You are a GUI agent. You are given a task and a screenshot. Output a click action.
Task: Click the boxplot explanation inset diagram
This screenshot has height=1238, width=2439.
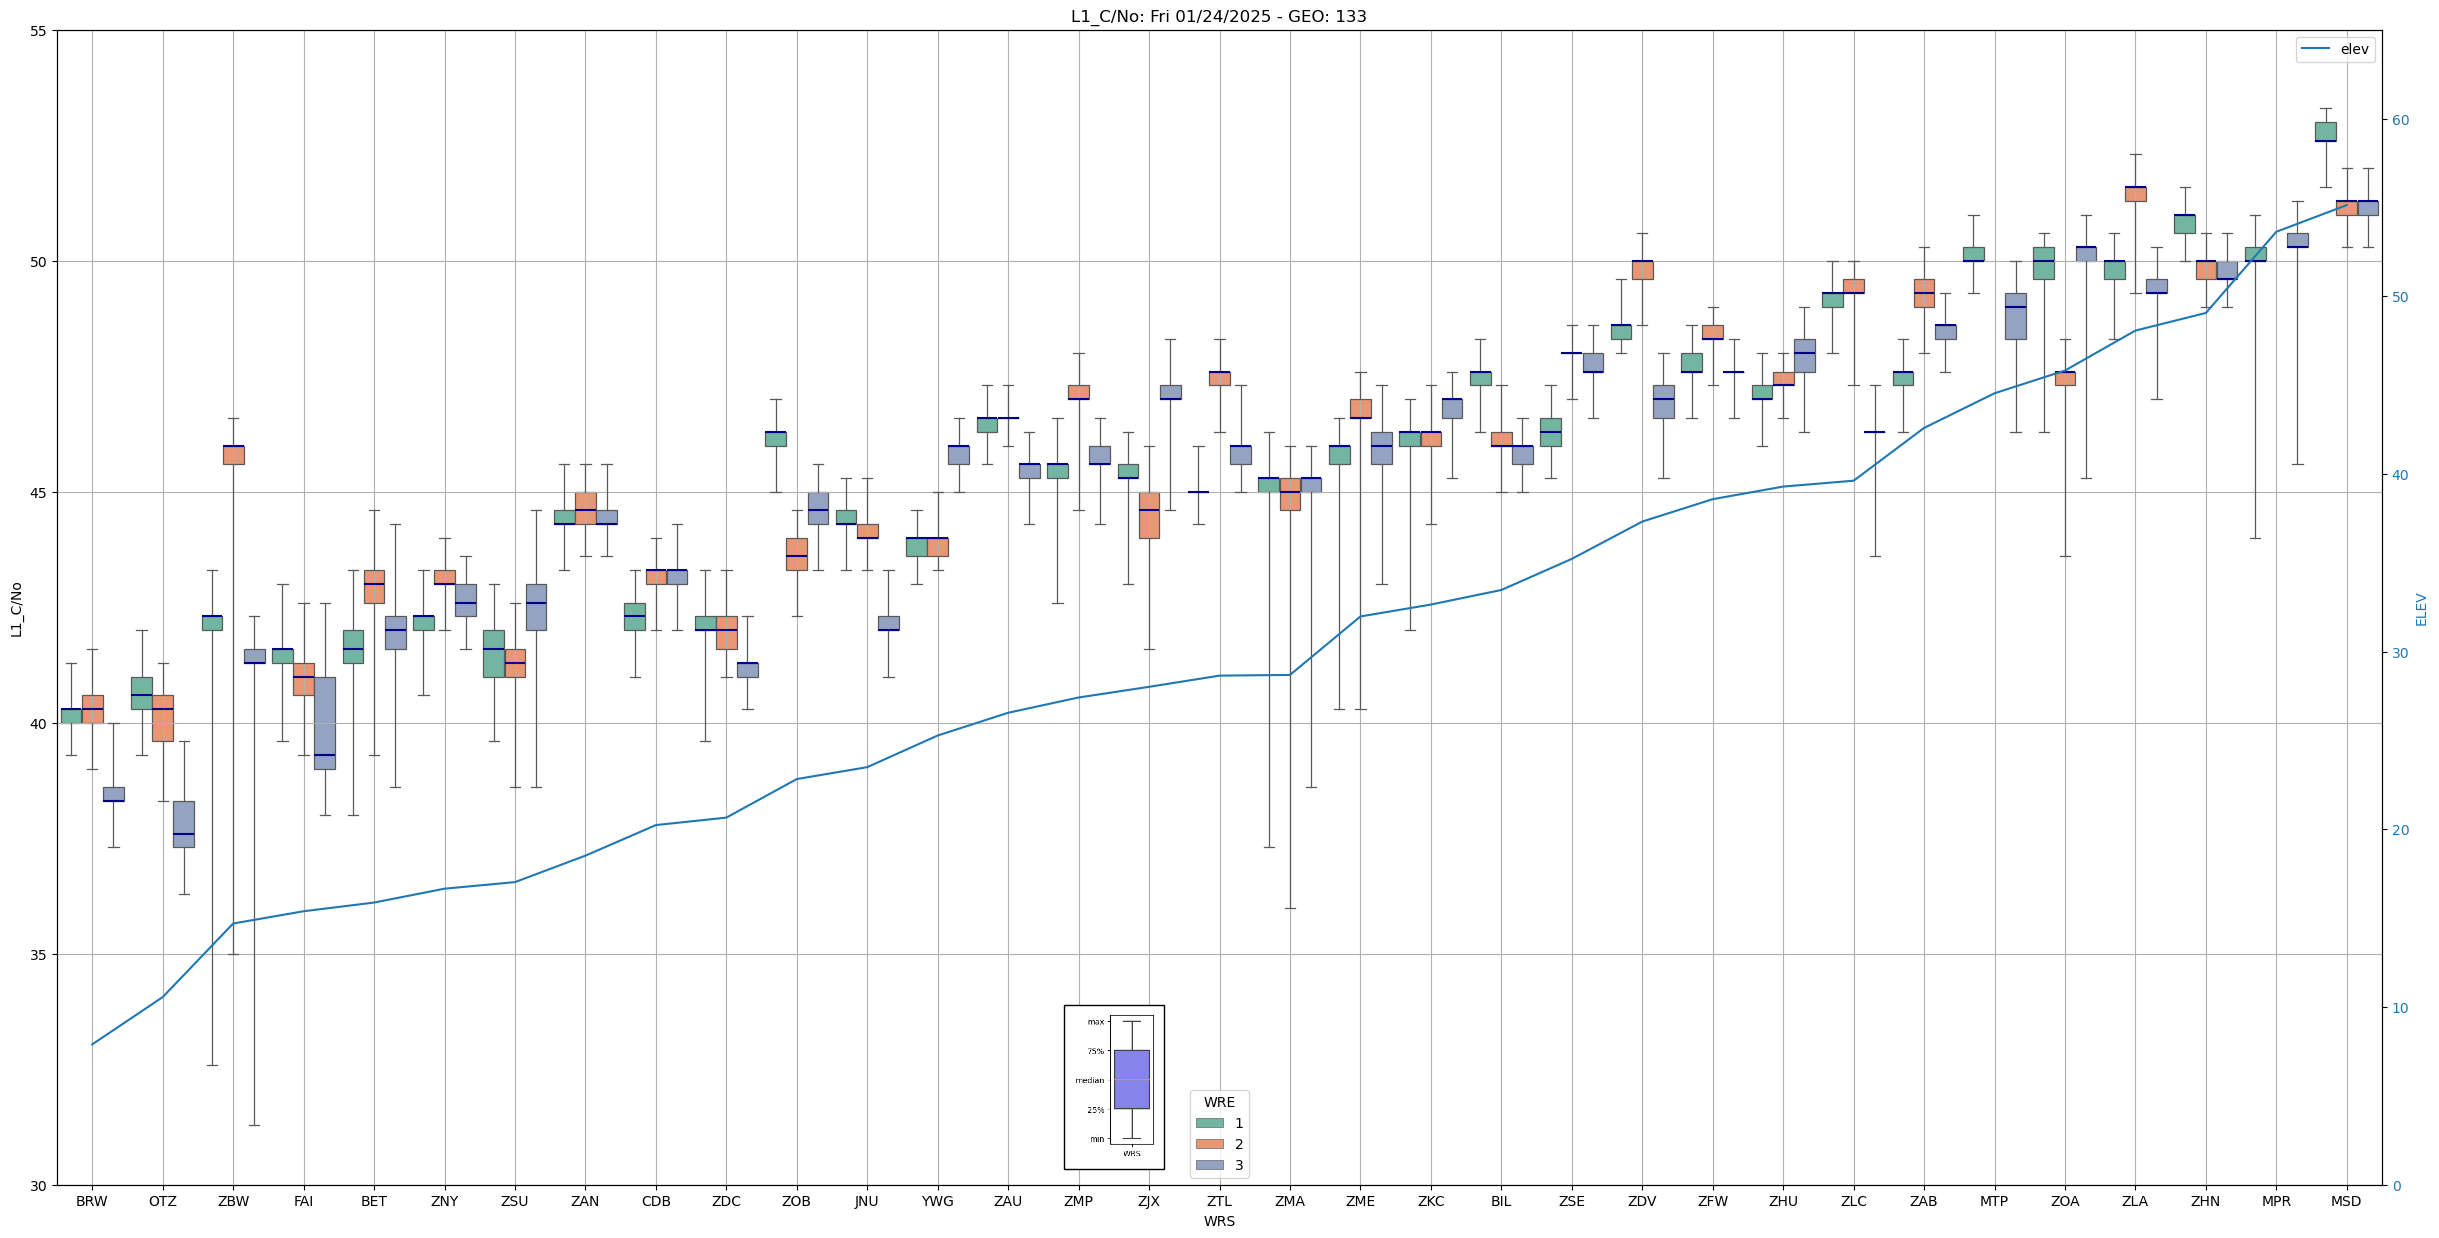point(1113,1087)
